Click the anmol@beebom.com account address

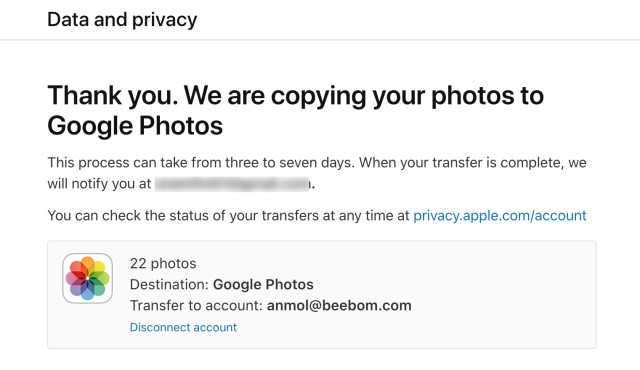[339, 306]
